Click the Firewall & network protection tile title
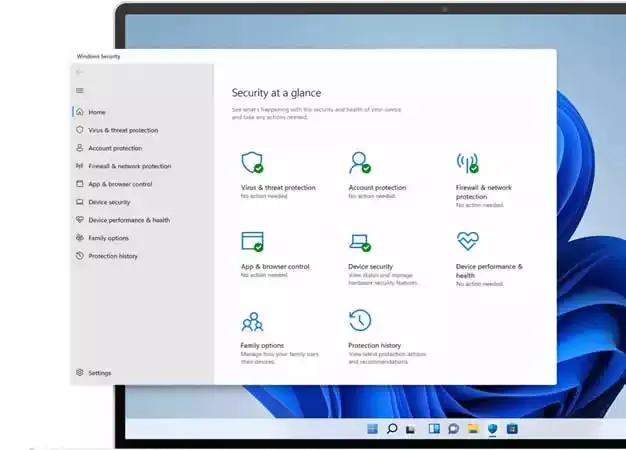This screenshot has width=626, height=450. [483, 192]
